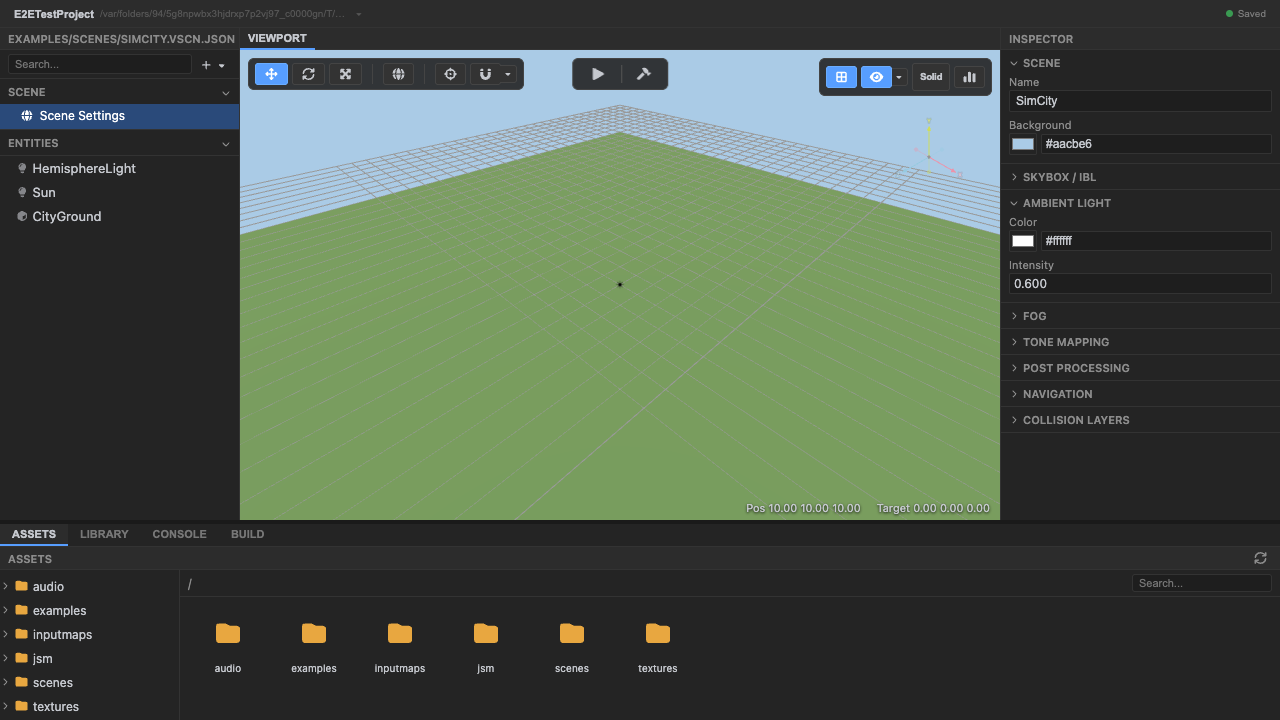This screenshot has height=720, width=1280.
Task: Open the ambient light Color swatch
Action: [1023, 241]
